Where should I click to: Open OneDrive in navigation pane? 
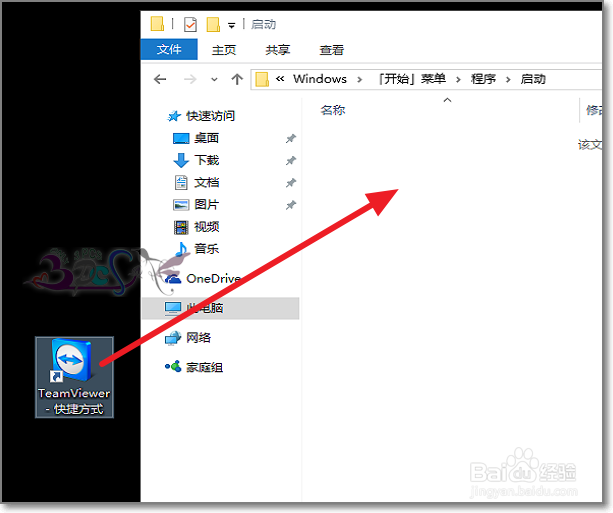click(213, 278)
